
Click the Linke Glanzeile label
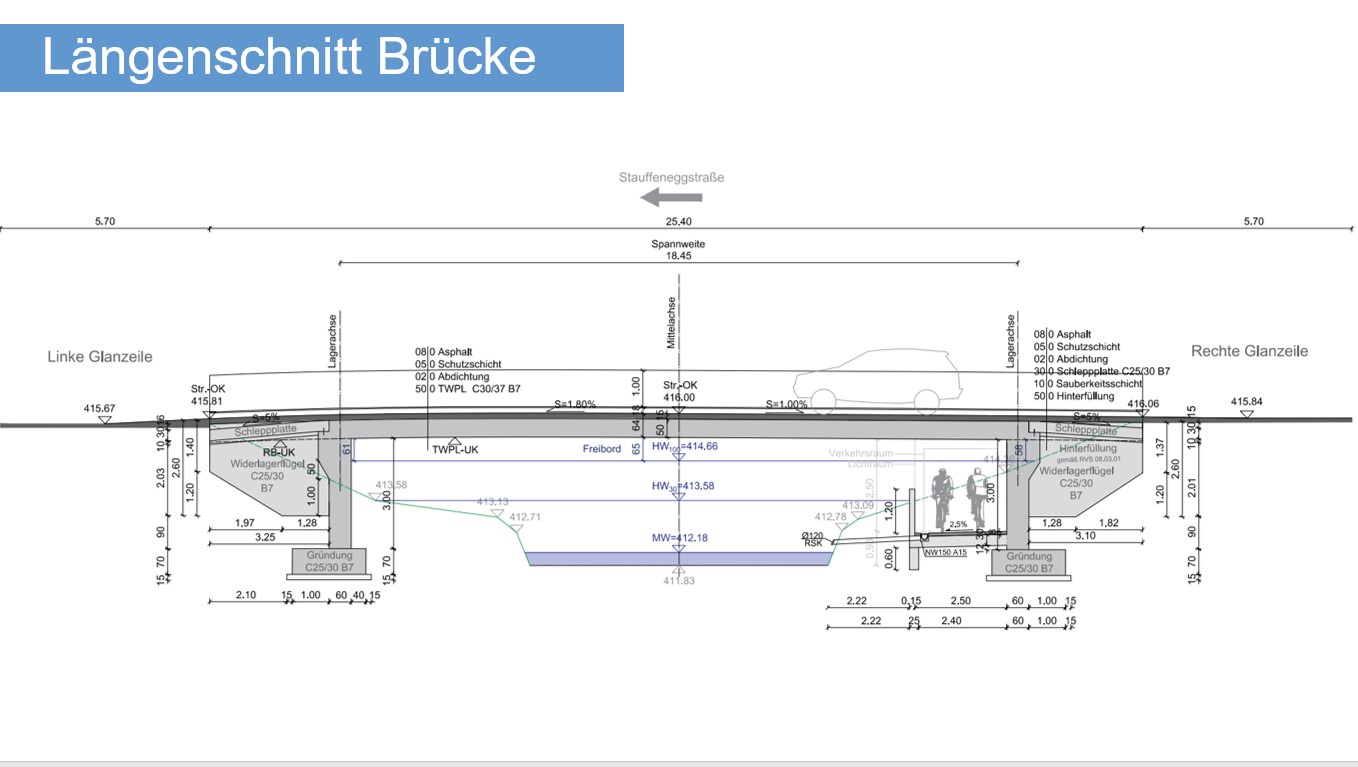[x=100, y=357]
